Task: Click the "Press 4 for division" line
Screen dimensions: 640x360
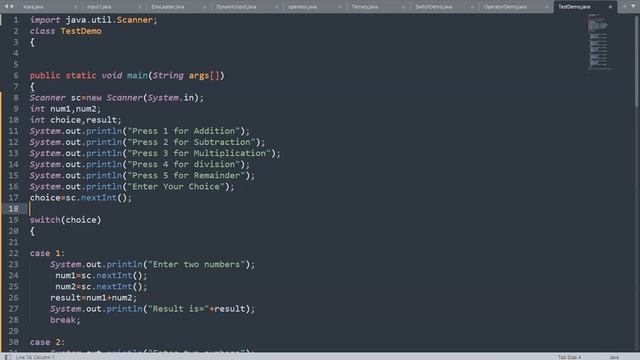Action: 139,164
